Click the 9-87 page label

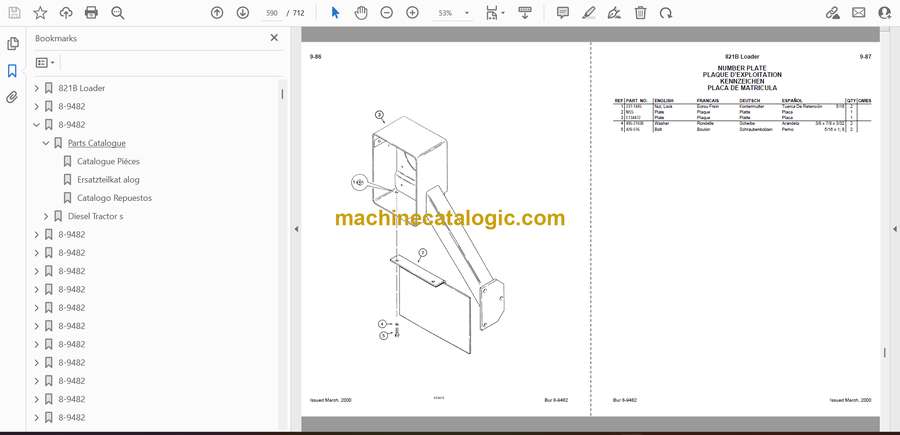[x=865, y=57]
